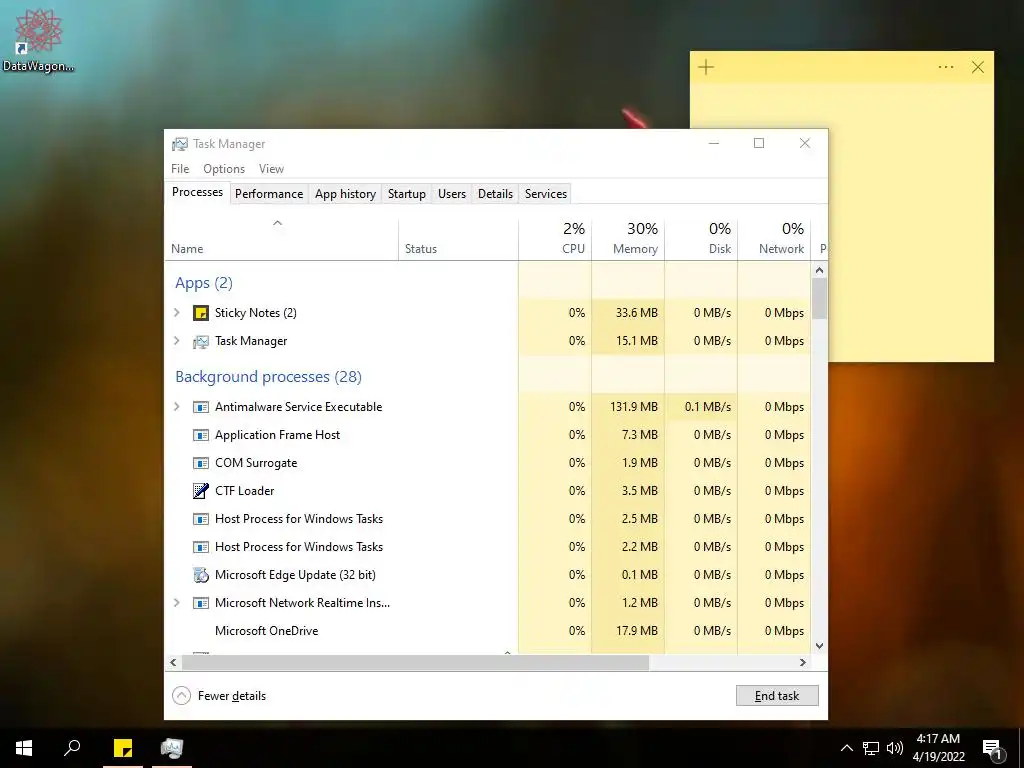
Task: Click the Task Manager process row icon
Action: pyautogui.click(x=200, y=341)
